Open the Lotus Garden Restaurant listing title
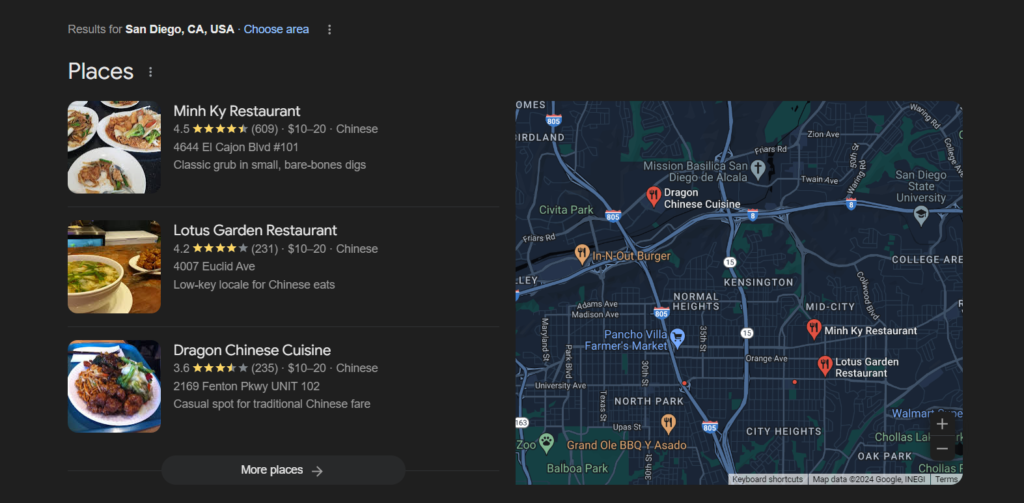Screen dimensions: 1024x503 coord(255,230)
